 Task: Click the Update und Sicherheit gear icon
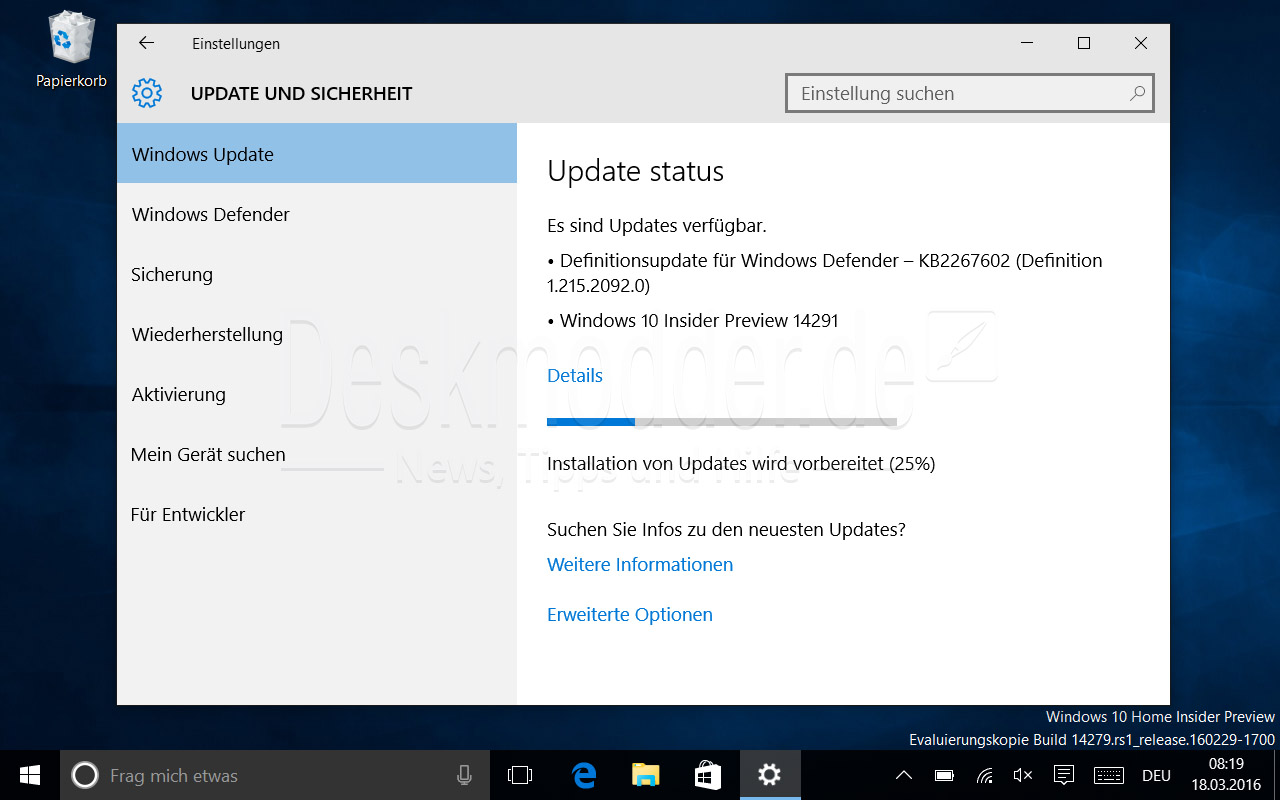146,93
